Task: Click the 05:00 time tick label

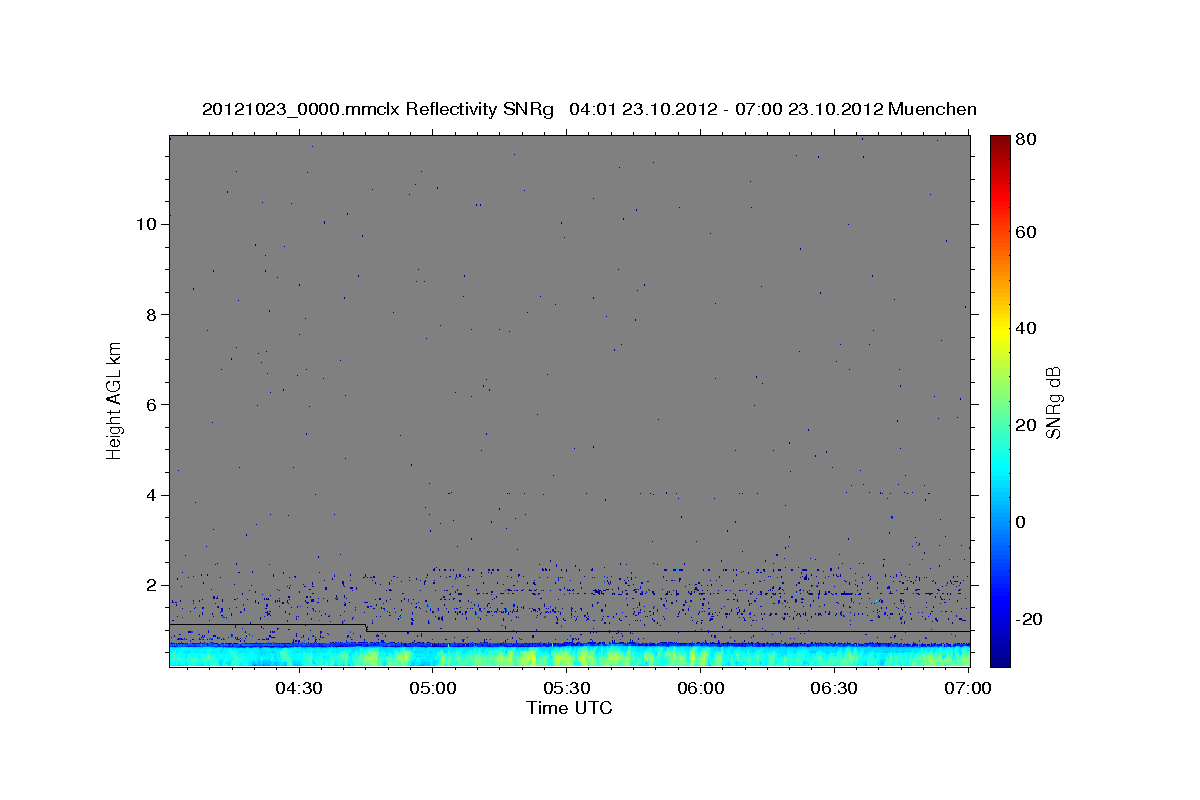Action: tap(433, 688)
